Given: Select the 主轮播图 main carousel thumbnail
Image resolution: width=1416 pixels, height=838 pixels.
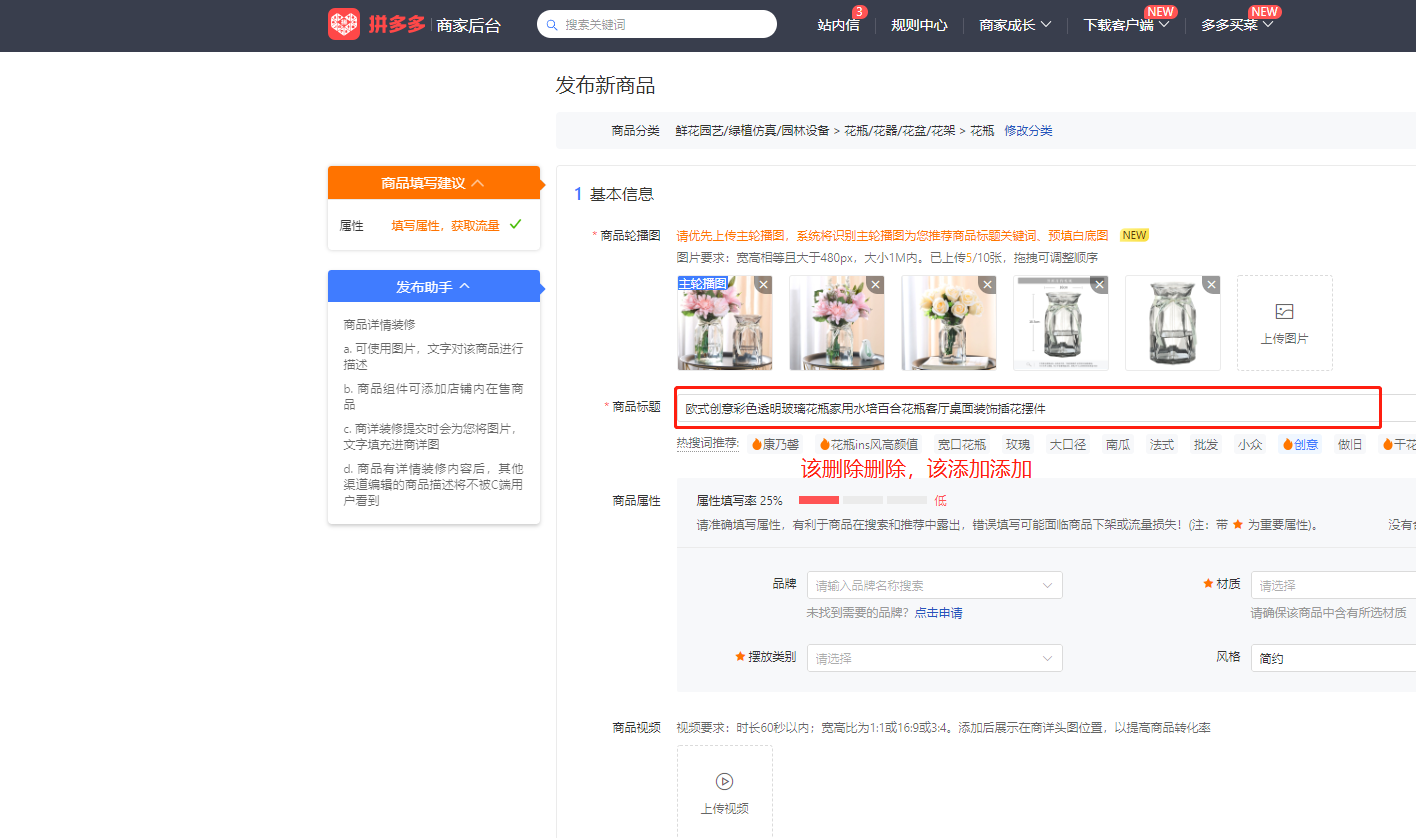Looking at the screenshot, I should point(725,323).
